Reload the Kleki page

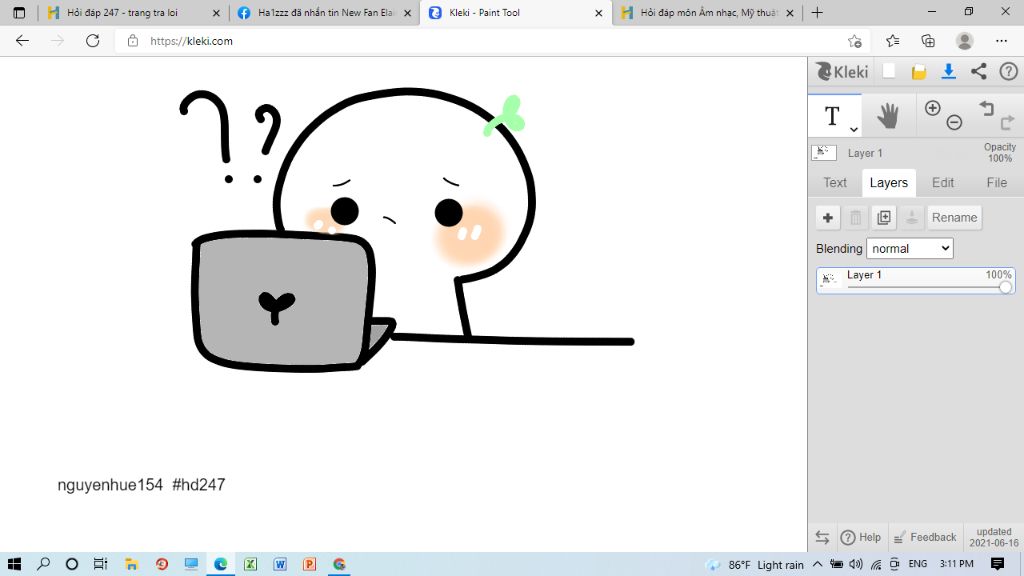pyautogui.click(x=93, y=40)
